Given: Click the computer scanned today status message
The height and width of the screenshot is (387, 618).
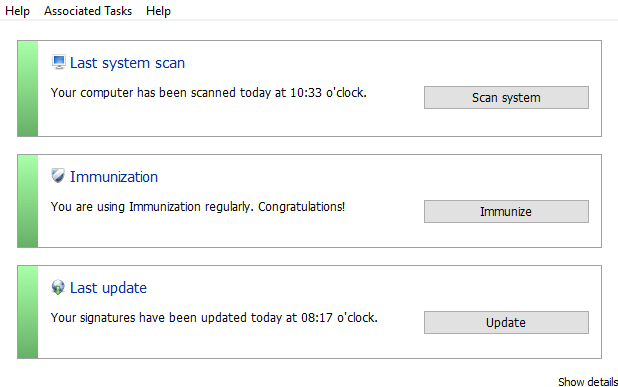Looking at the screenshot, I should 208,93.
